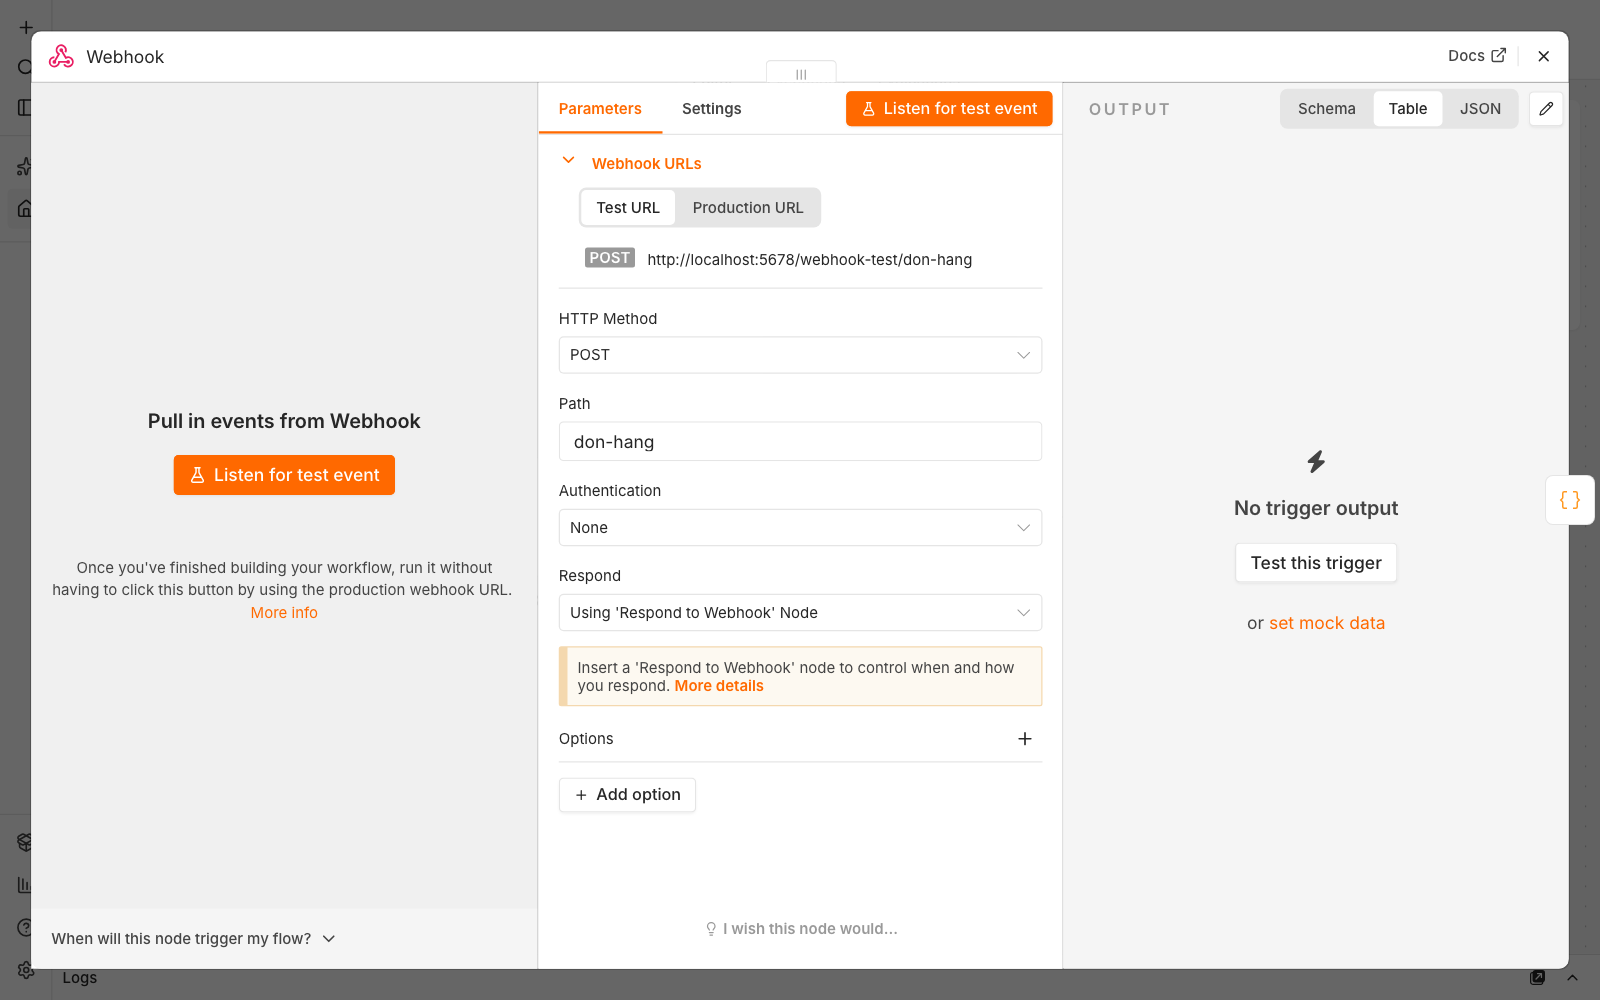Click the panel drag handle at top

coord(801,73)
